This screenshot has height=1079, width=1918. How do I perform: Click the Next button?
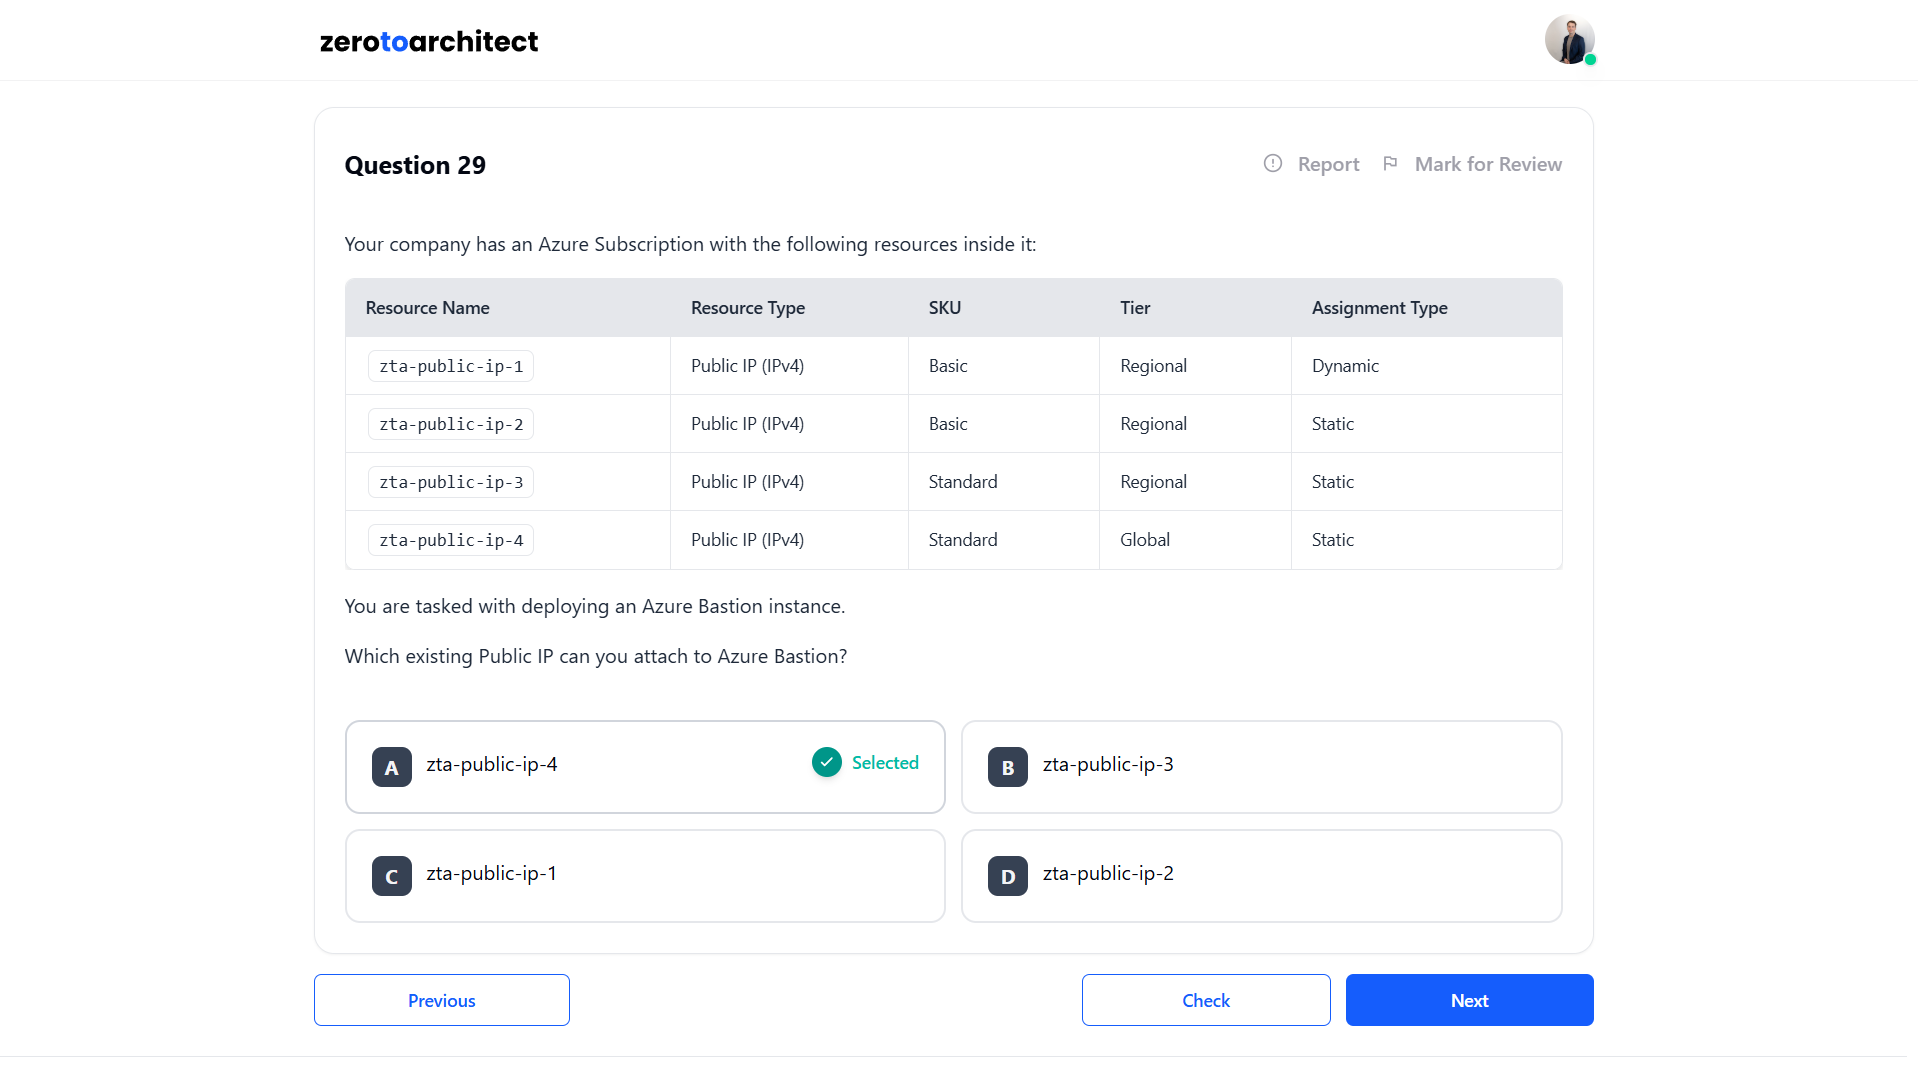click(1469, 999)
